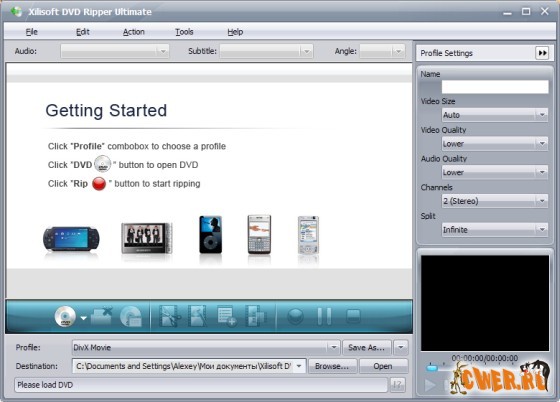The image size is (560, 402).
Task: Click the Open DVD disc icon in toolbar
Action: pos(65,316)
